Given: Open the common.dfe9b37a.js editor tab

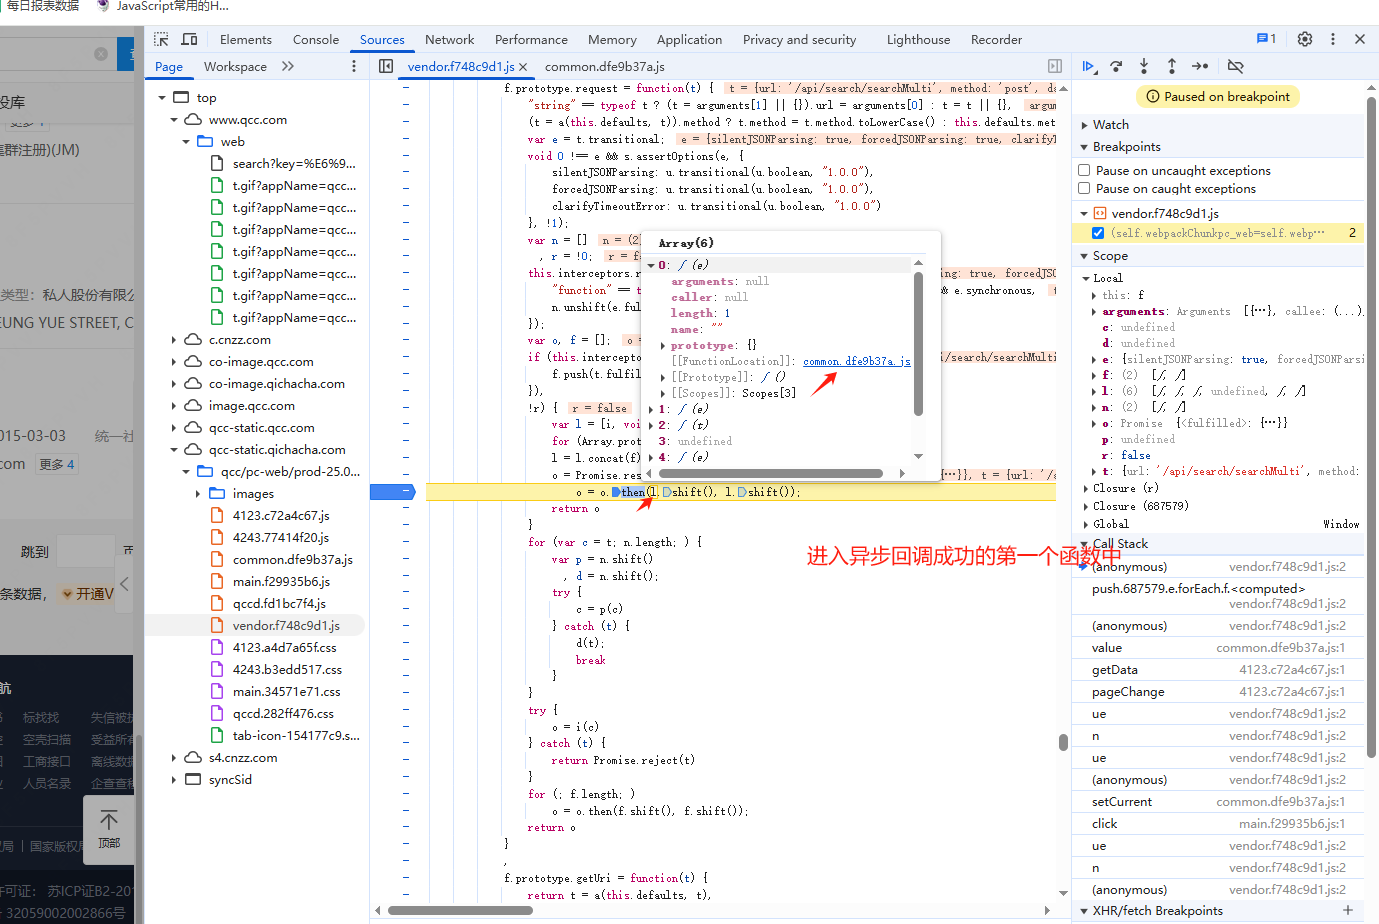Looking at the screenshot, I should (x=605, y=66).
